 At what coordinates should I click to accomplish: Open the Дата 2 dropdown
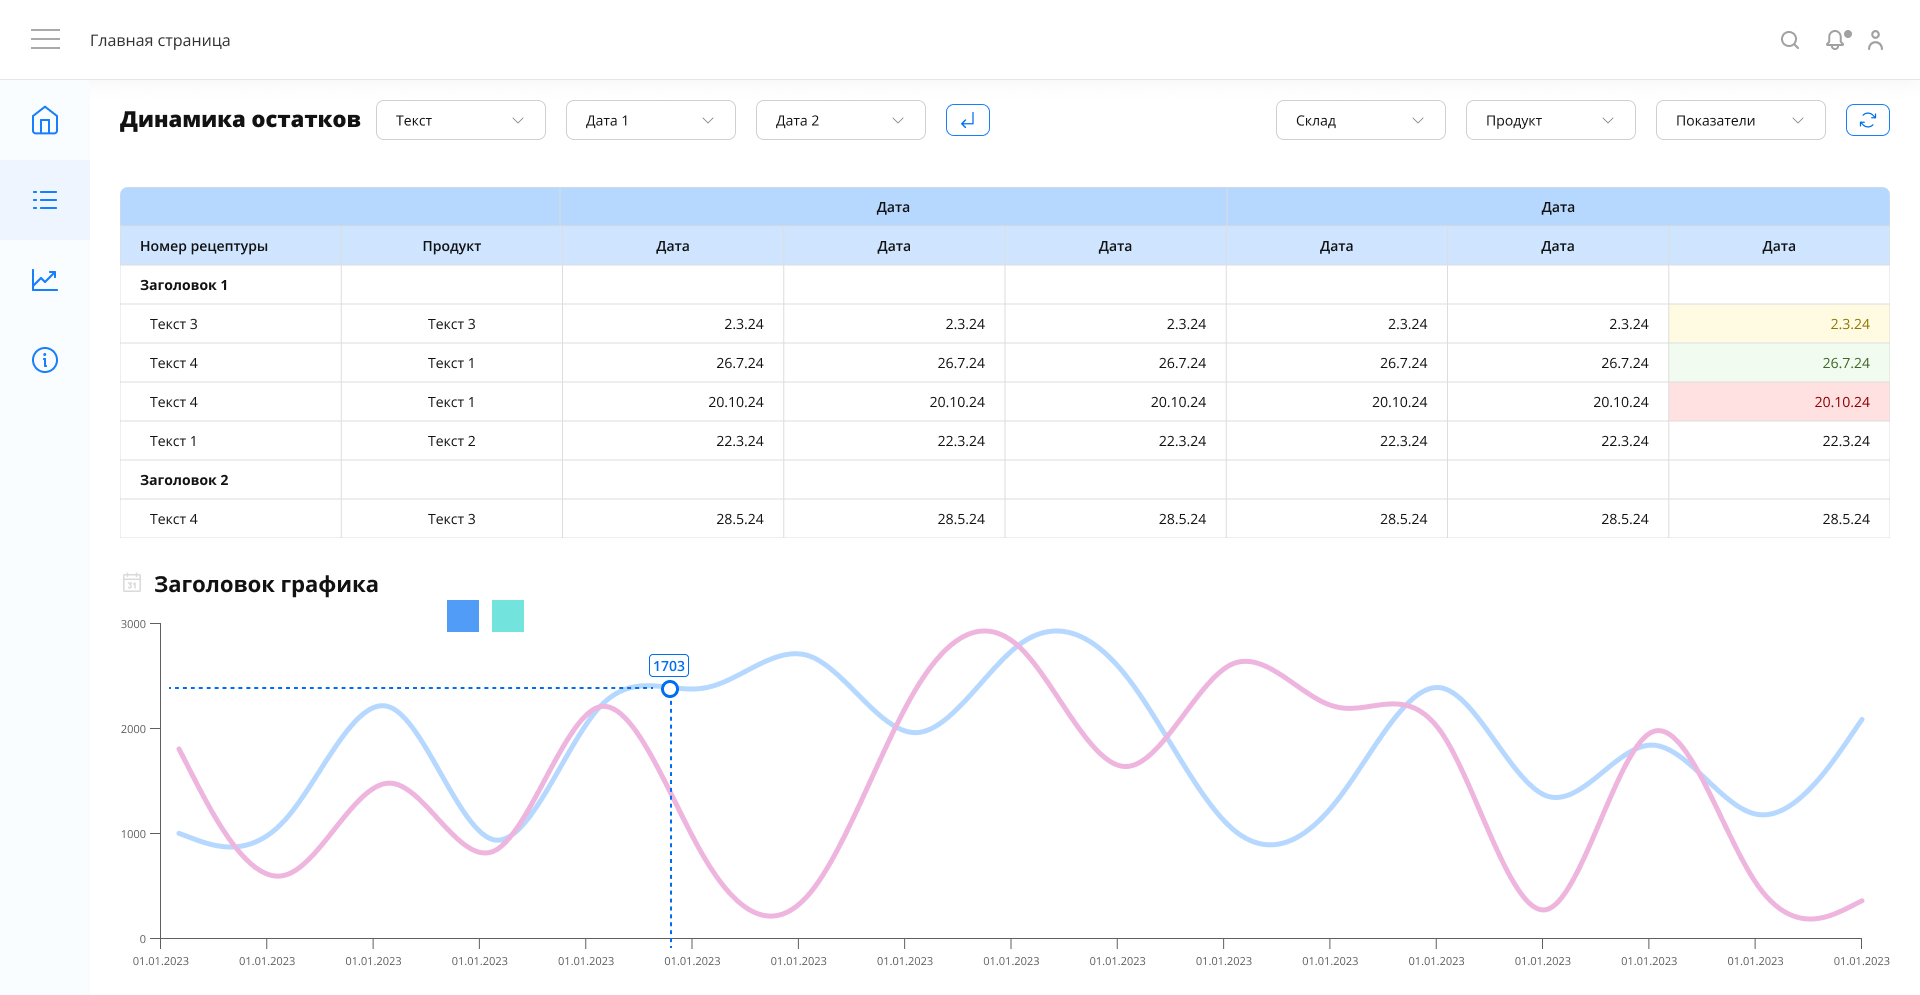pos(840,120)
